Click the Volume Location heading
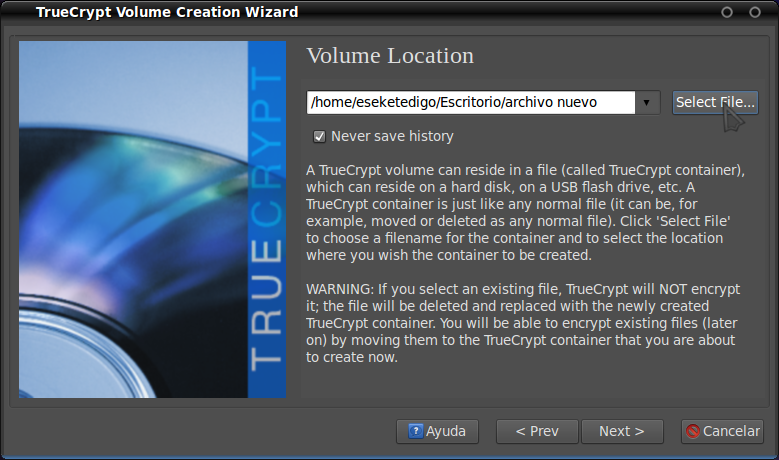Image resolution: width=779 pixels, height=460 pixels. 390,56
